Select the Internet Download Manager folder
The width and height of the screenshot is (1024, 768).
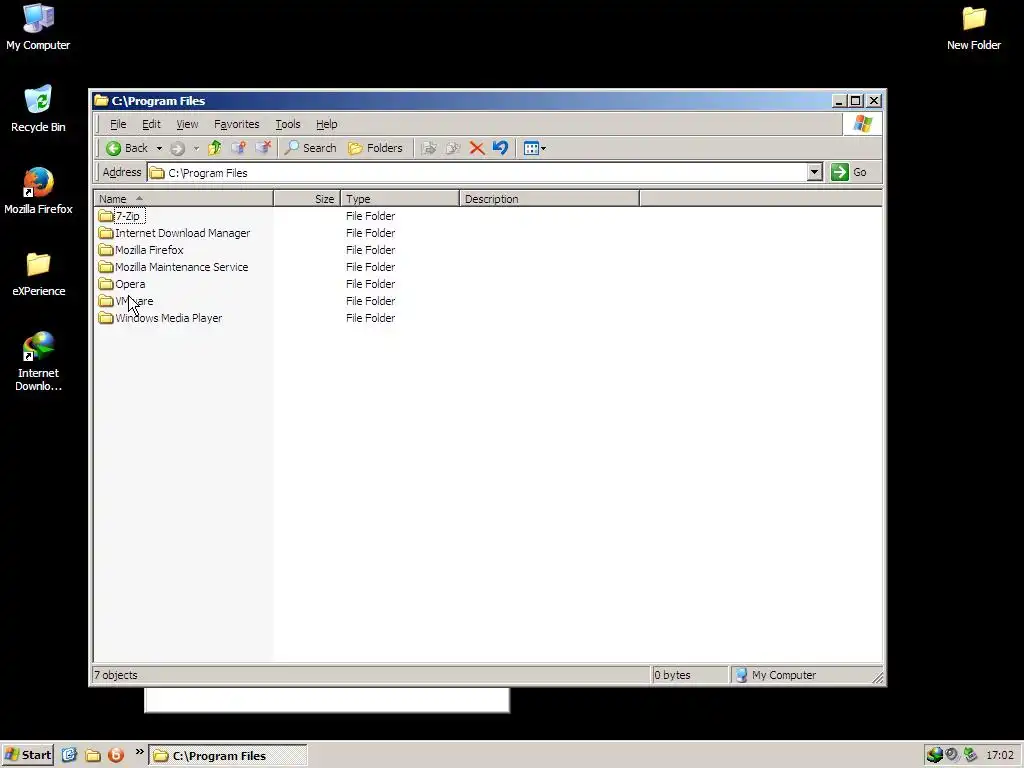(x=182, y=233)
